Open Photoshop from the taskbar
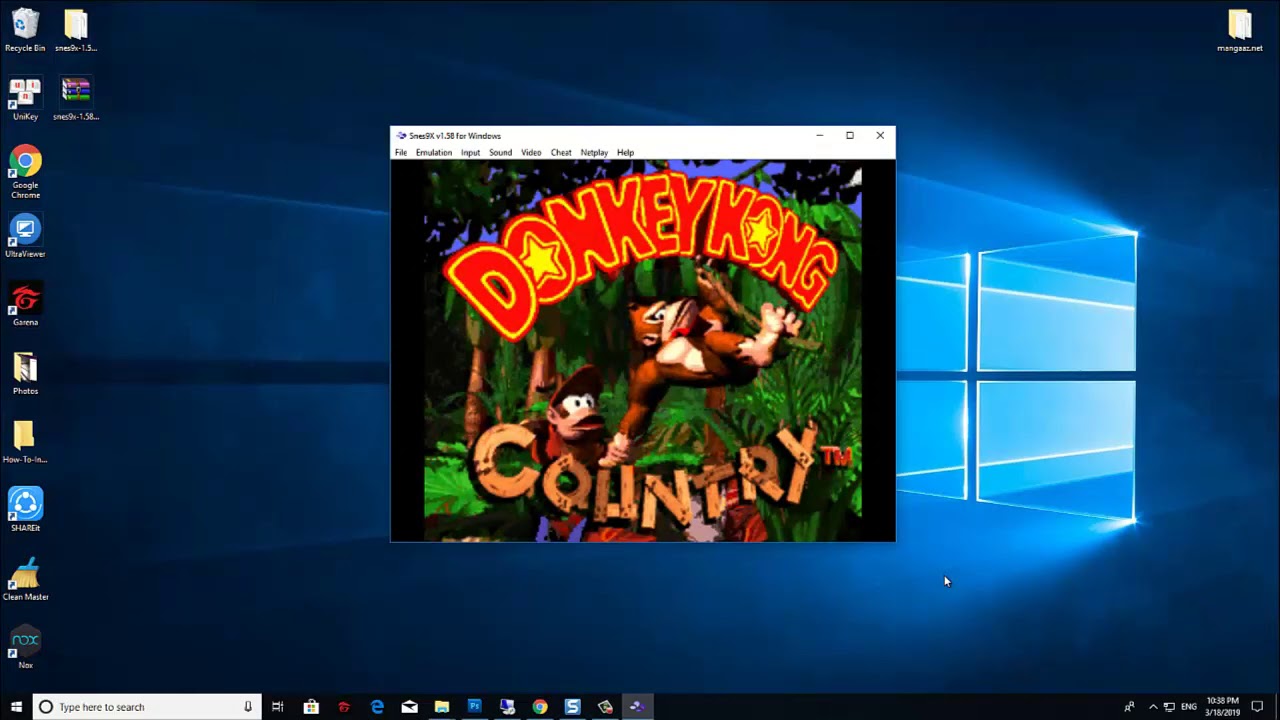Viewport: 1280px width, 720px height. pos(474,707)
